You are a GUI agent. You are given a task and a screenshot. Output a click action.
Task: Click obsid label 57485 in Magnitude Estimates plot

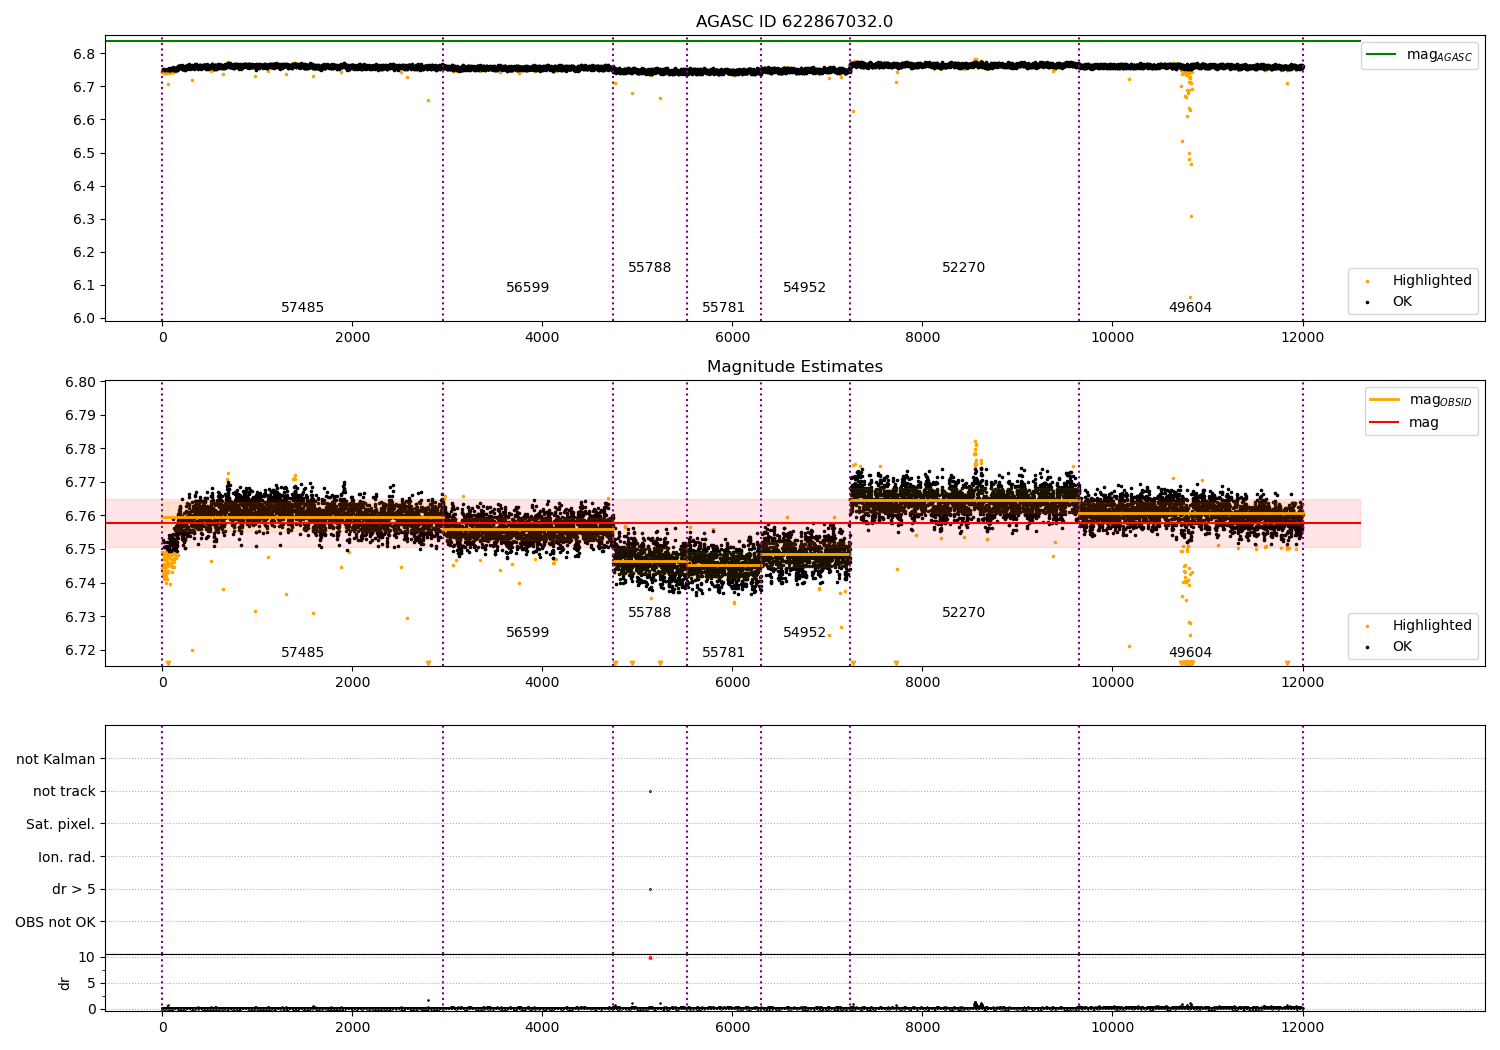click(302, 653)
